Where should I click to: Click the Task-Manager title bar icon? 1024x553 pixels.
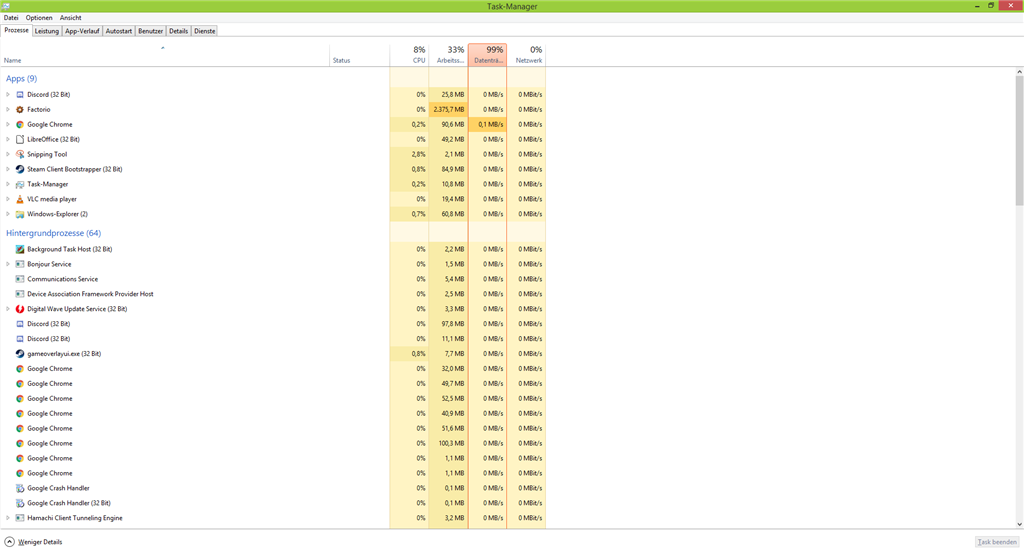(x=6, y=6)
